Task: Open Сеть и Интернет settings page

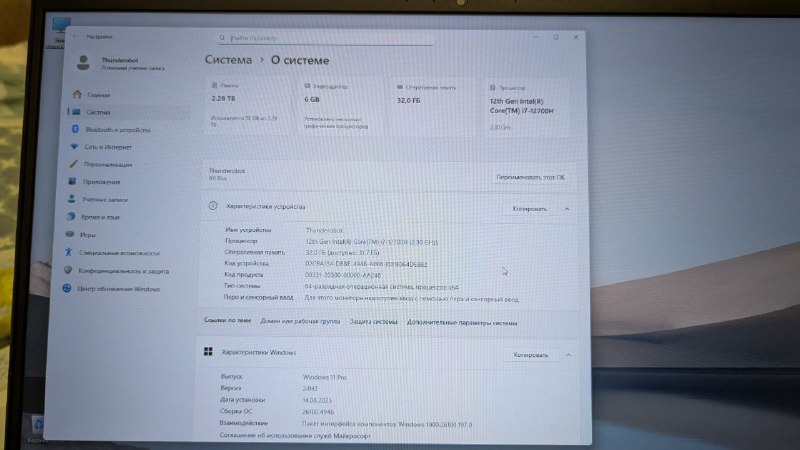Action: [108, 147]
